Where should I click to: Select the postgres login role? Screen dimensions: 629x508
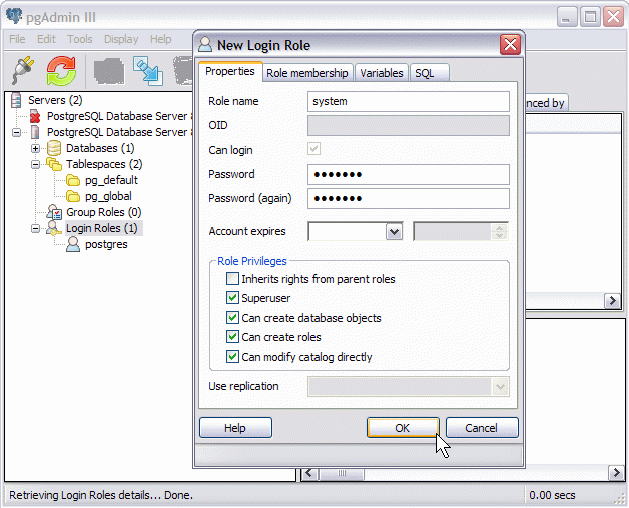[x=106, y=244]
